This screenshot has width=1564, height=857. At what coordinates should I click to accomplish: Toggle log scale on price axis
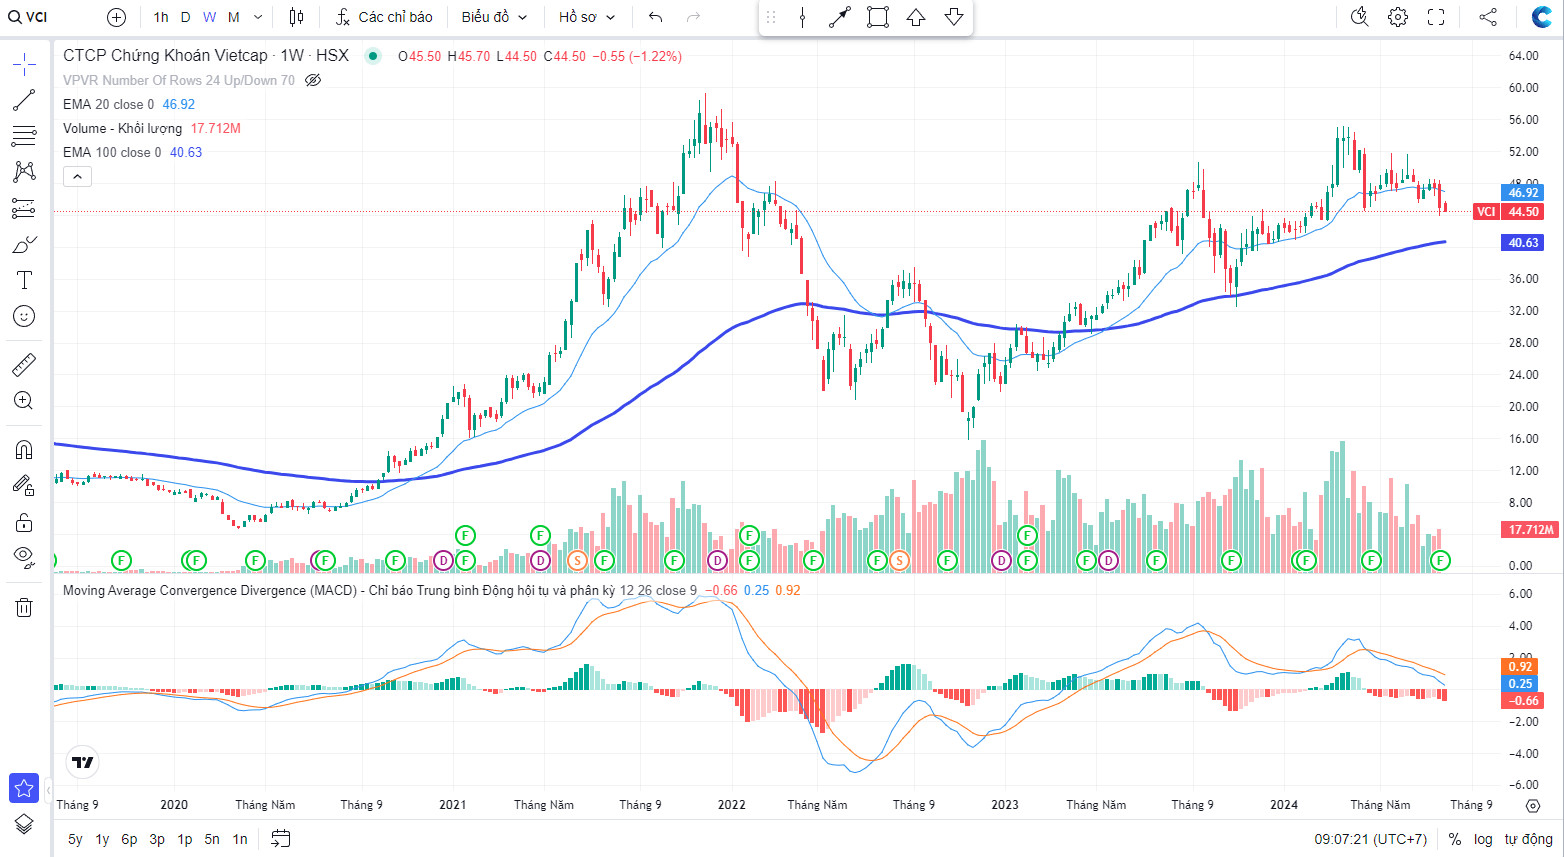pos(1483,839)
